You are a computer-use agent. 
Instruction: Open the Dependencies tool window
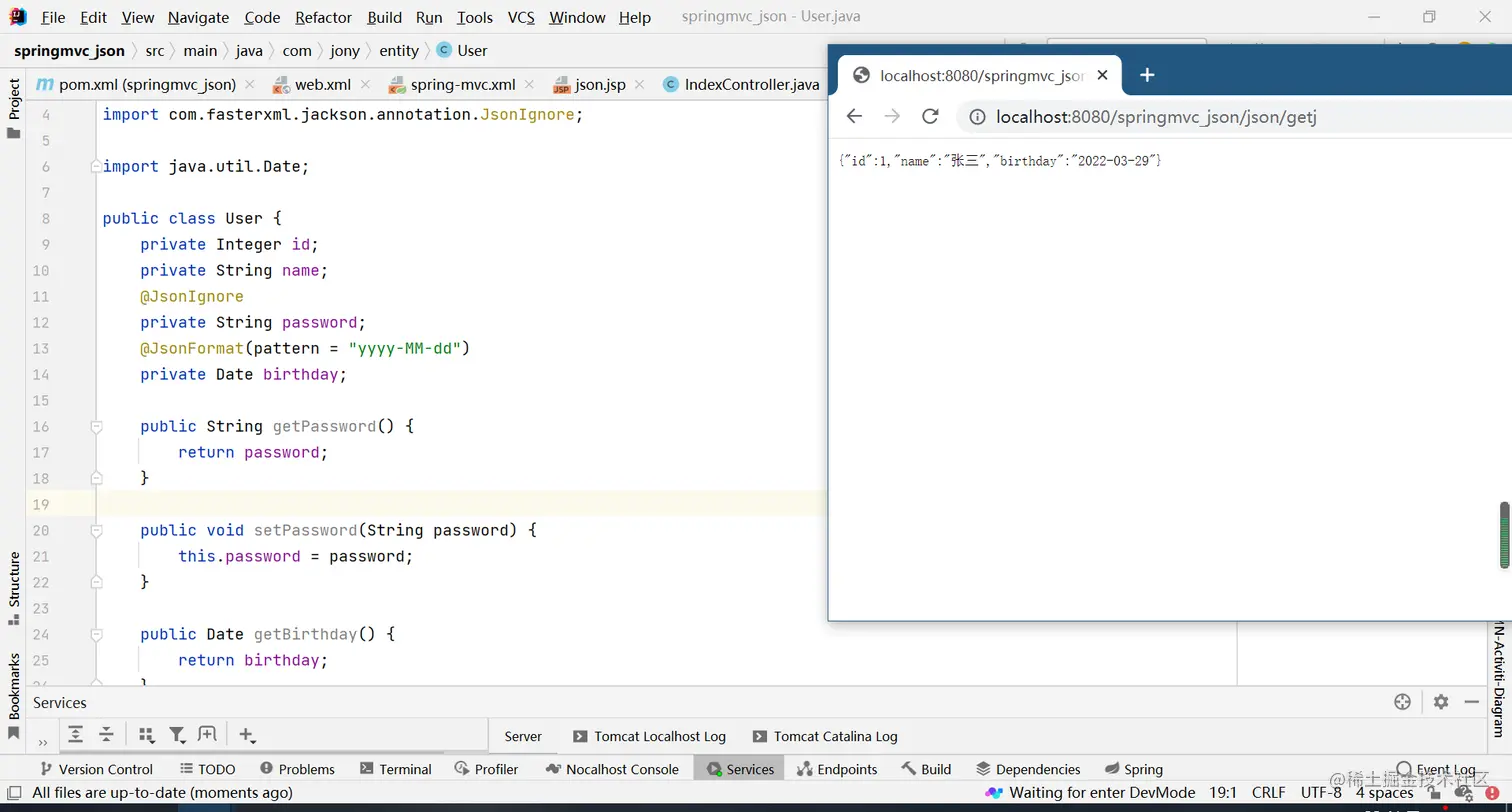click(x=1028, y=769)
